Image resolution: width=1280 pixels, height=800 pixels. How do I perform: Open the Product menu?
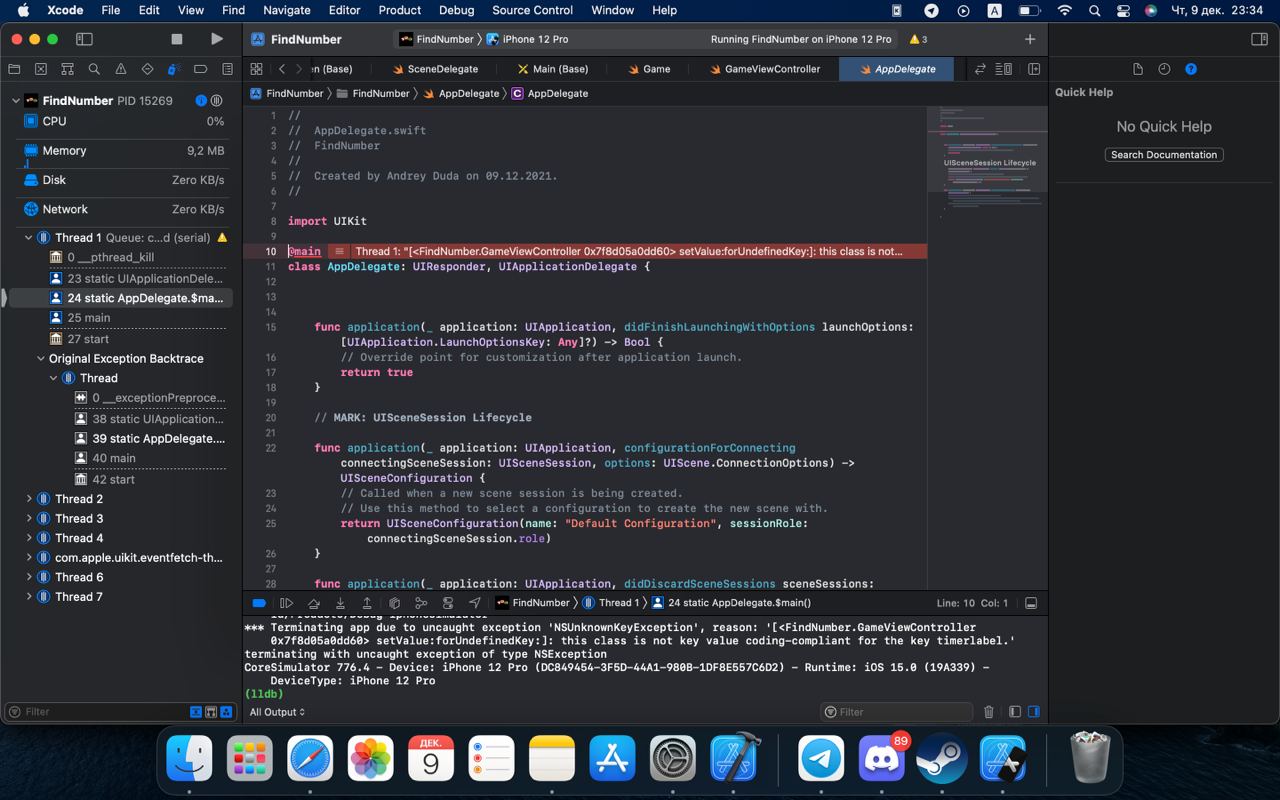pyautogui.click(x=399, y=10)
